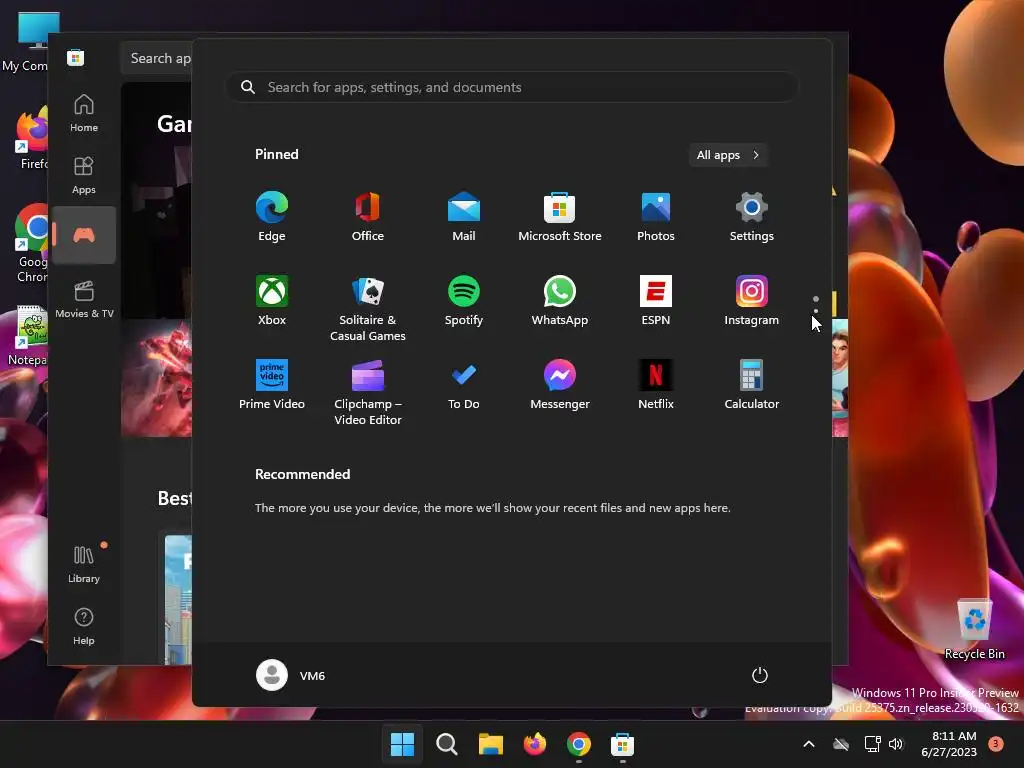The width and height of the screenshot is (1024, 768).
Task: Open WhatsApp from pinned apps
Action: pyautogui.click(x=560, y=300)
